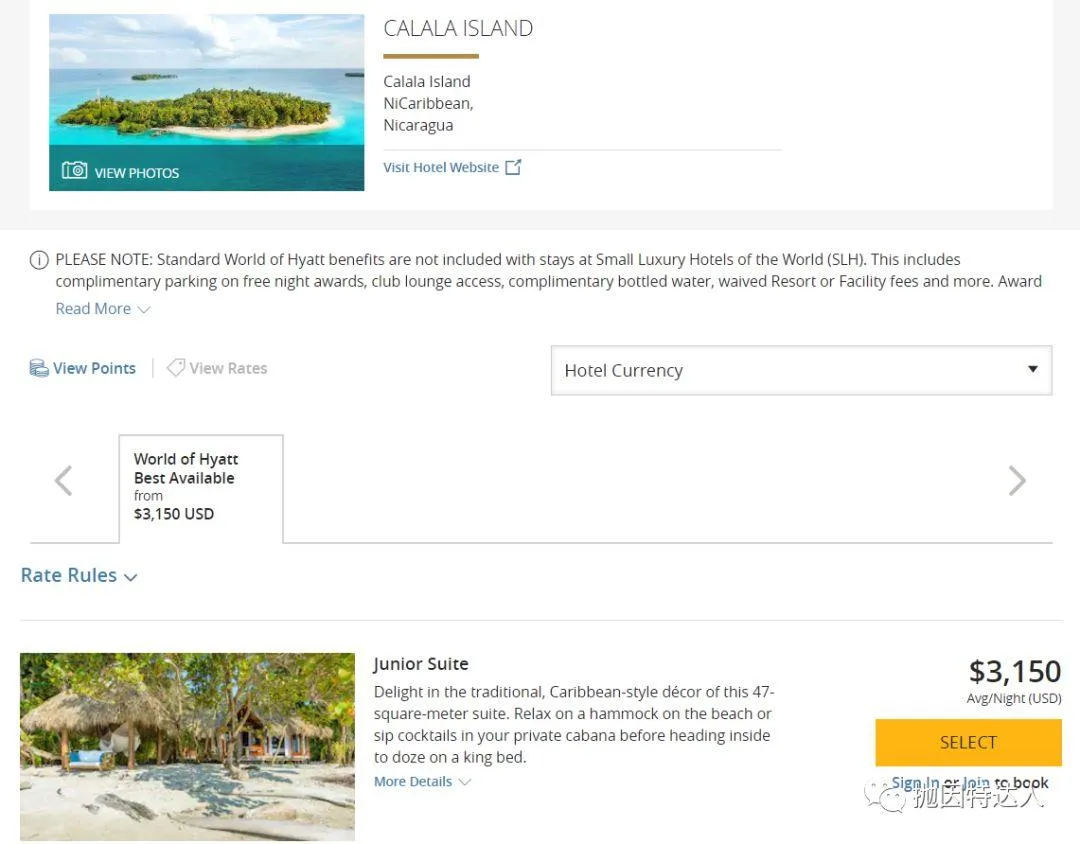Open the Hotel Currency dropdown
This screenshot has width=1080, height=844.
801,370
